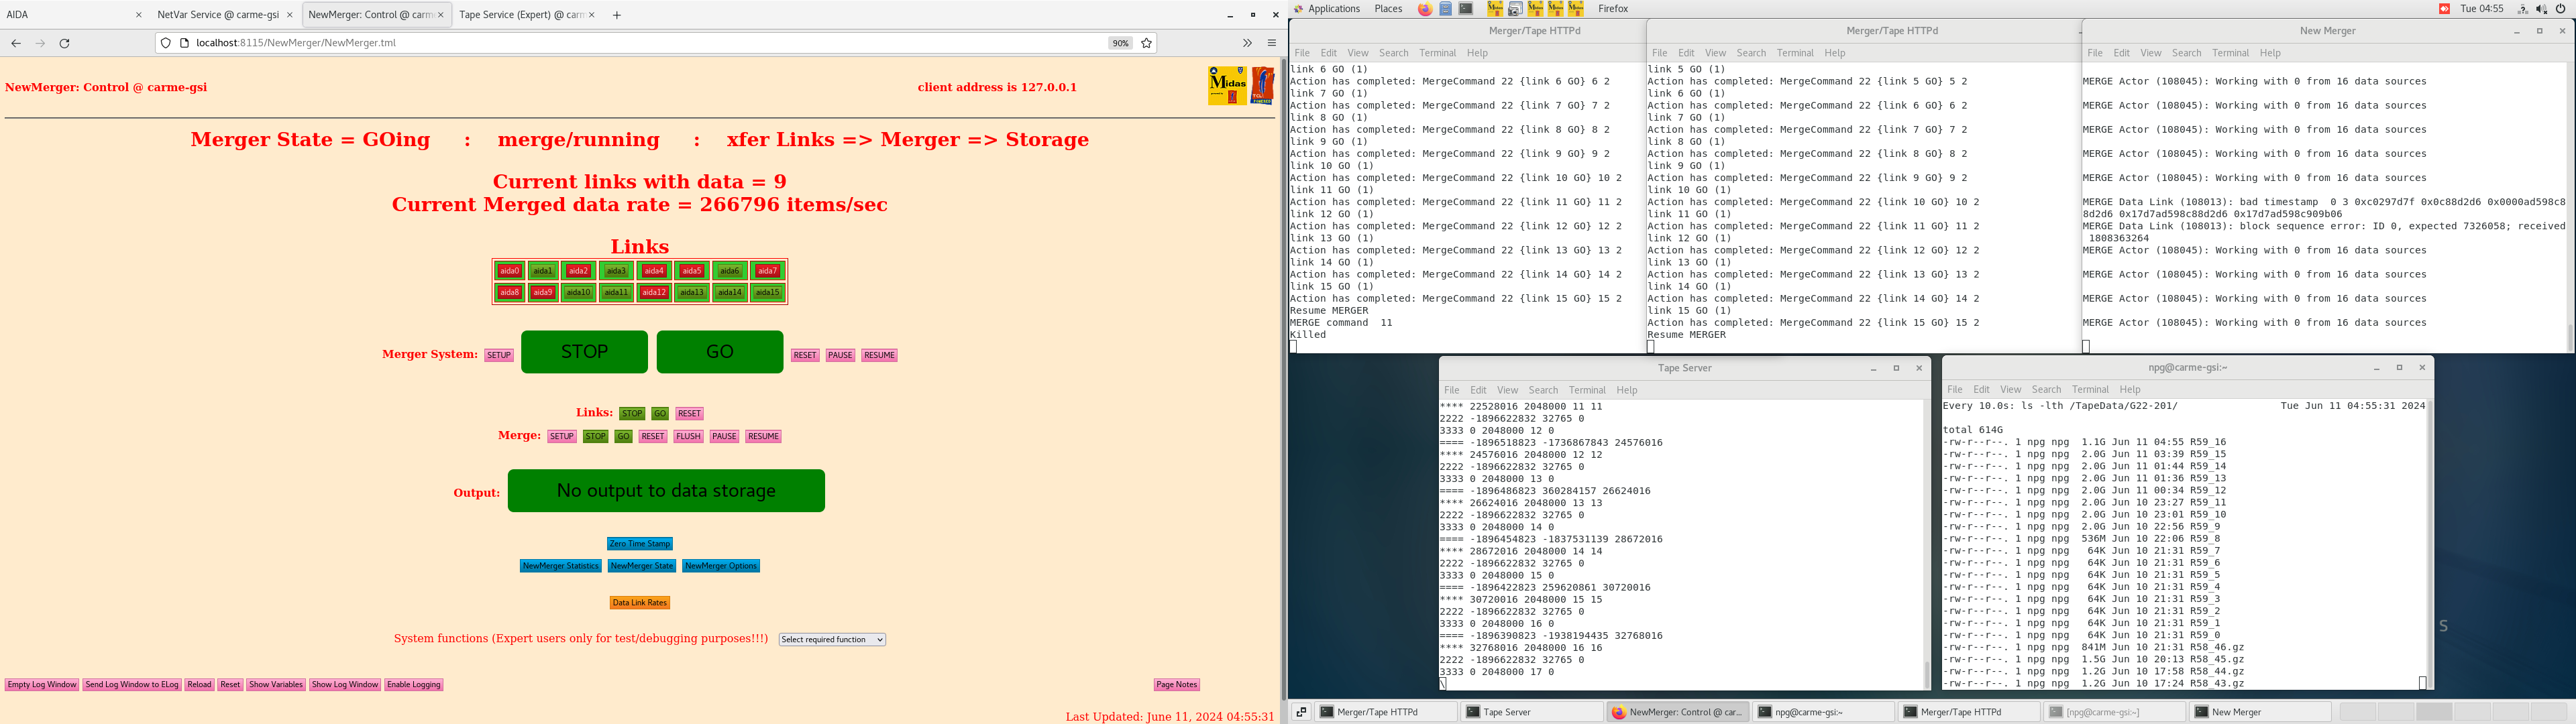
Task: Click the volume icon in system tray
Action: pos(2541,9)
